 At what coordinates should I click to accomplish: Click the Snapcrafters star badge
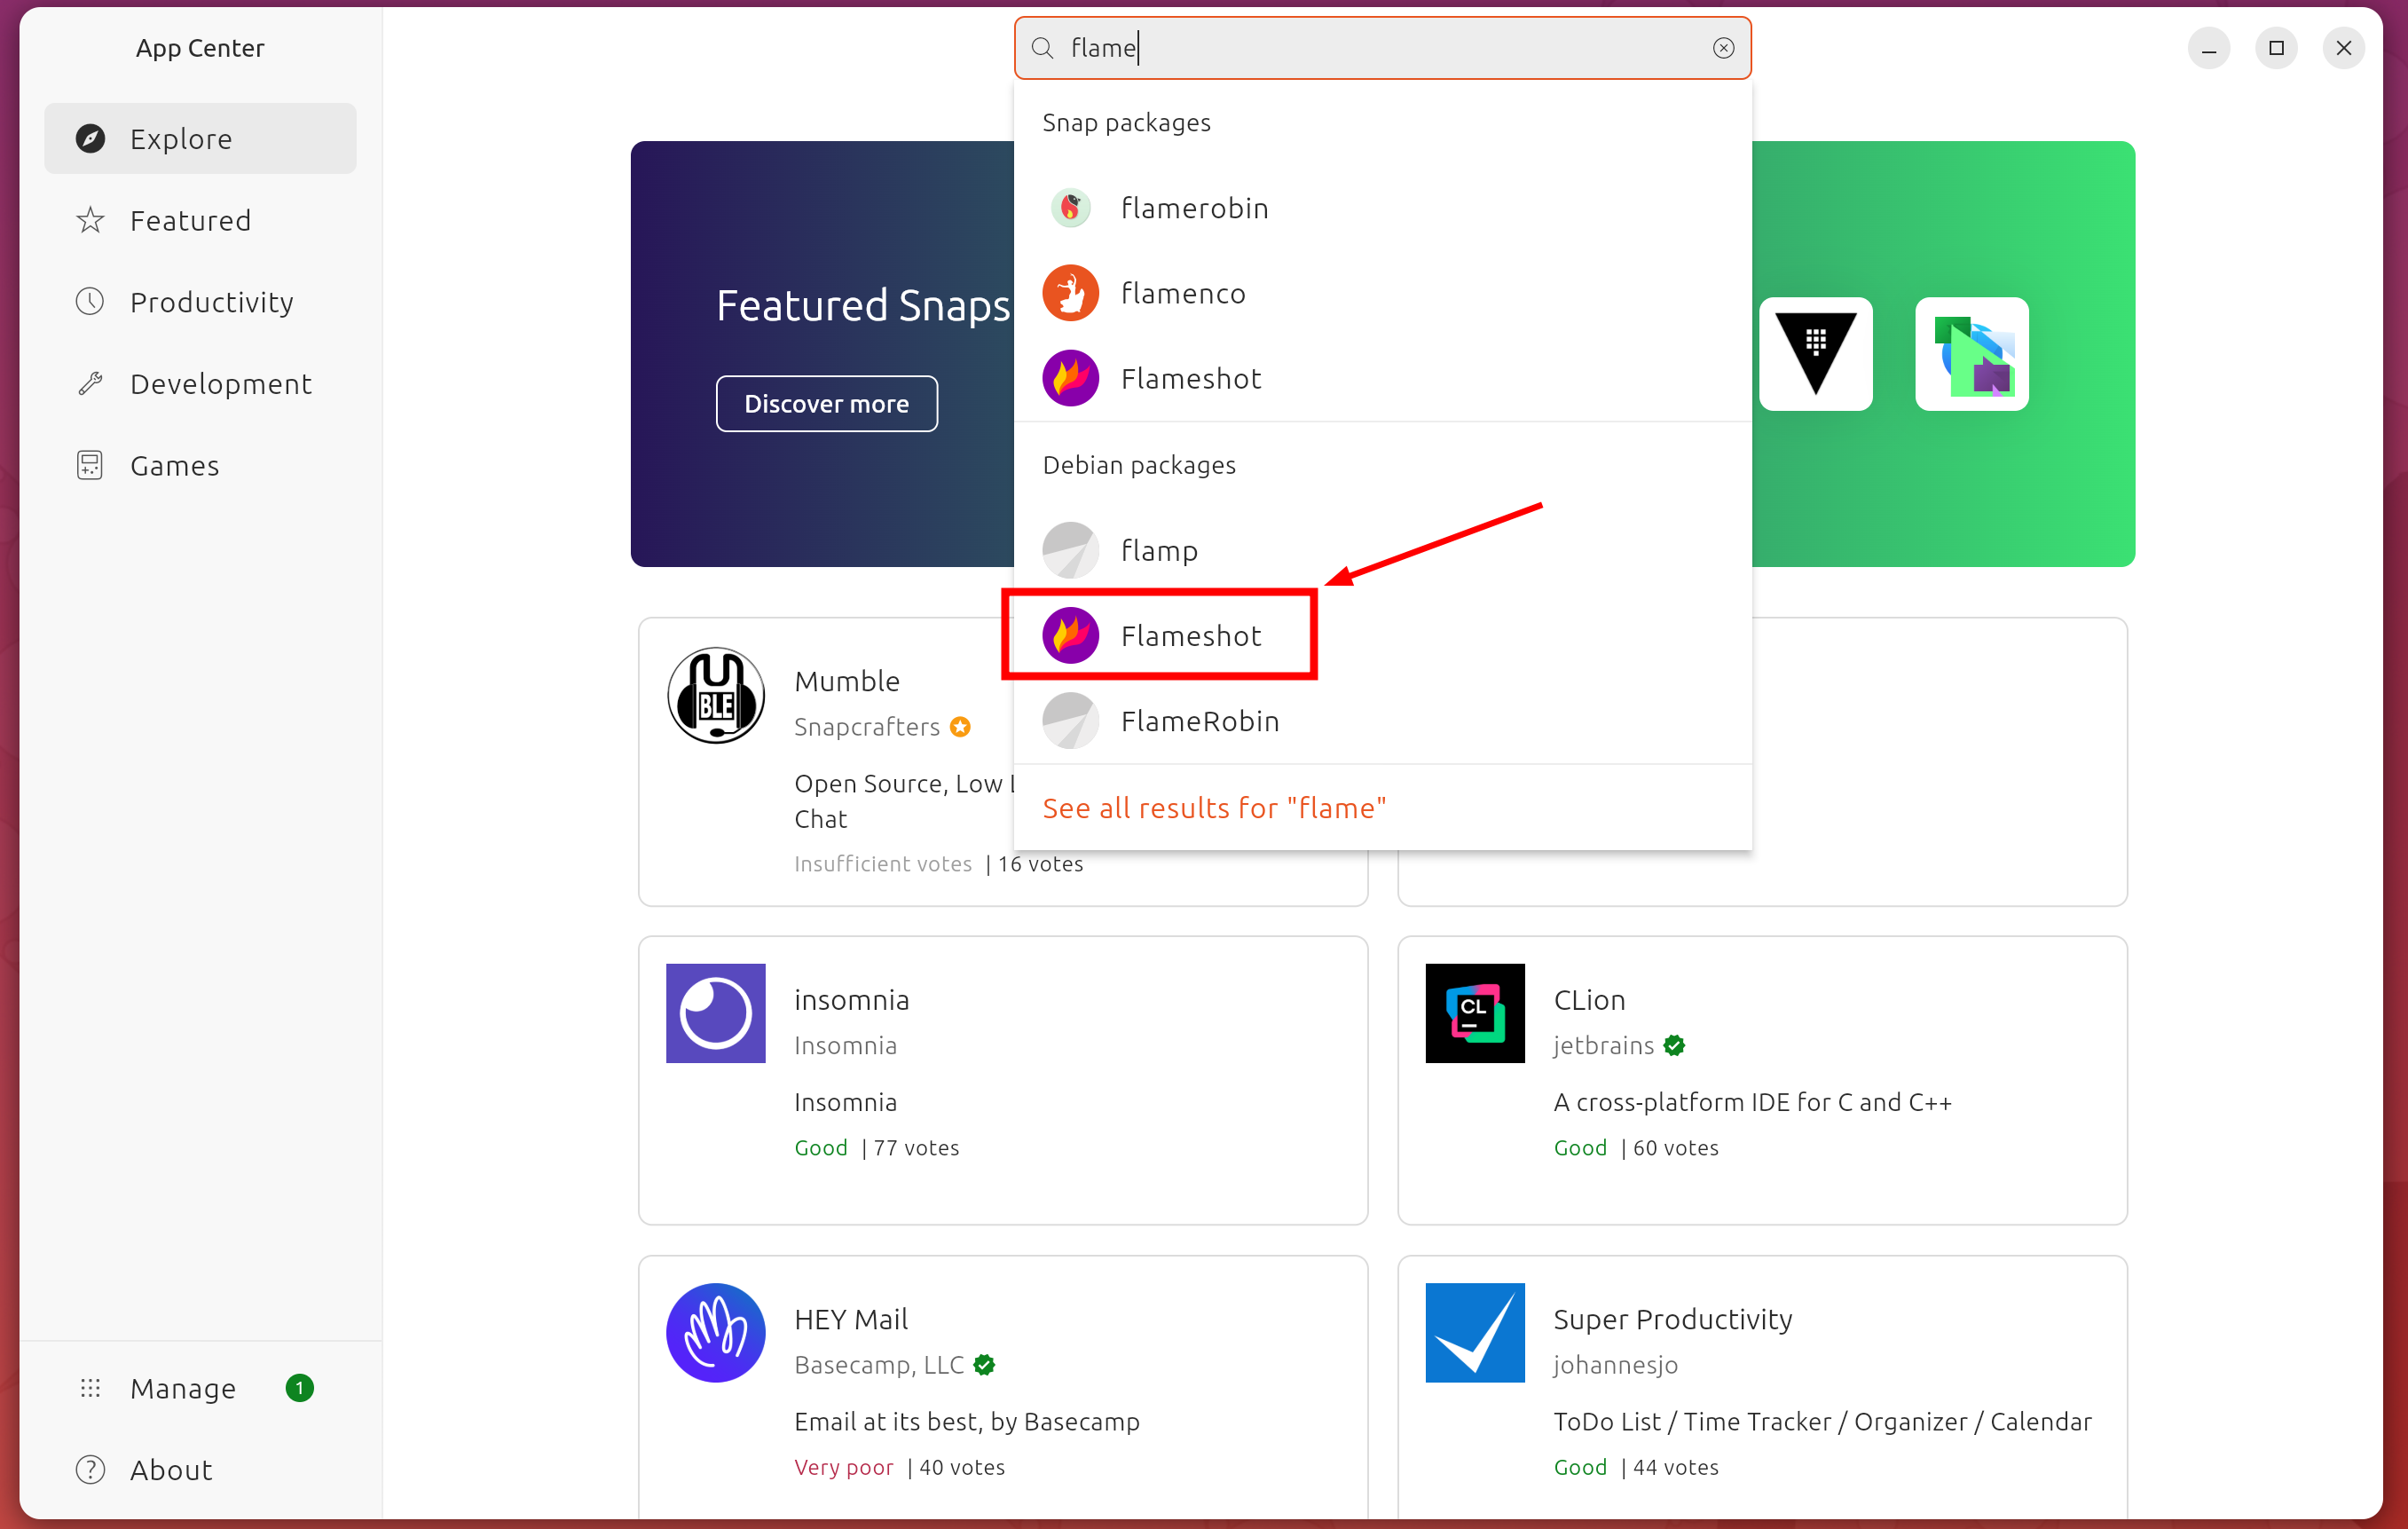click(x=960, y=727)
